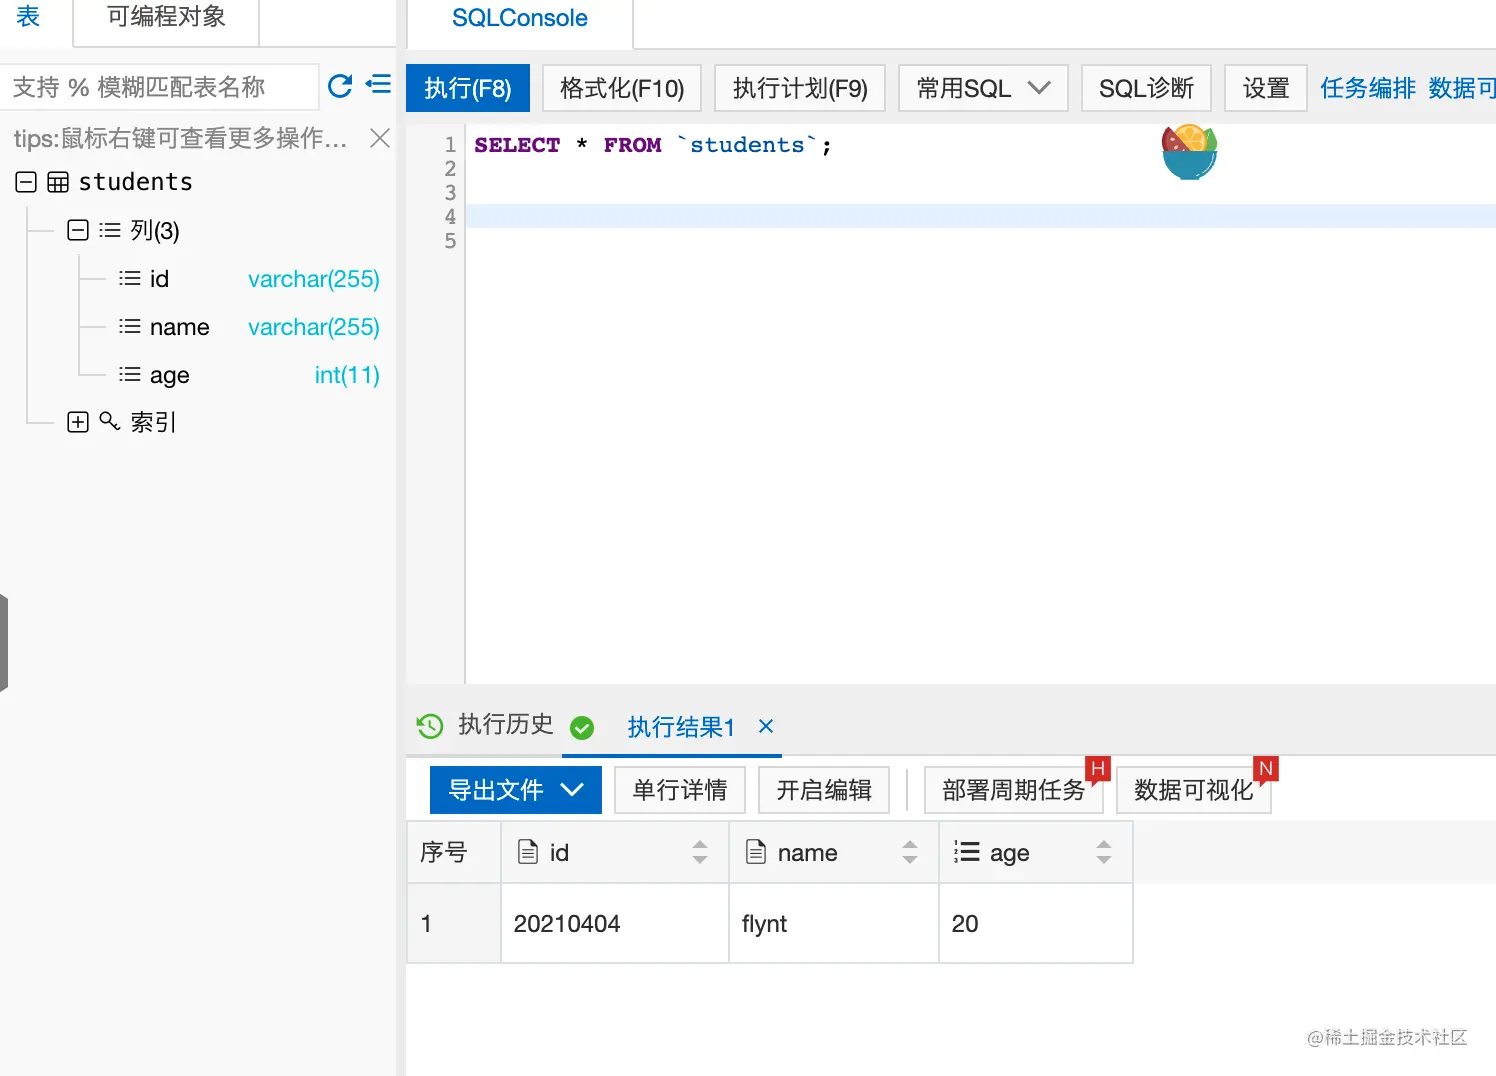
Task: Click the int(11) type of age
Action: 347,375
